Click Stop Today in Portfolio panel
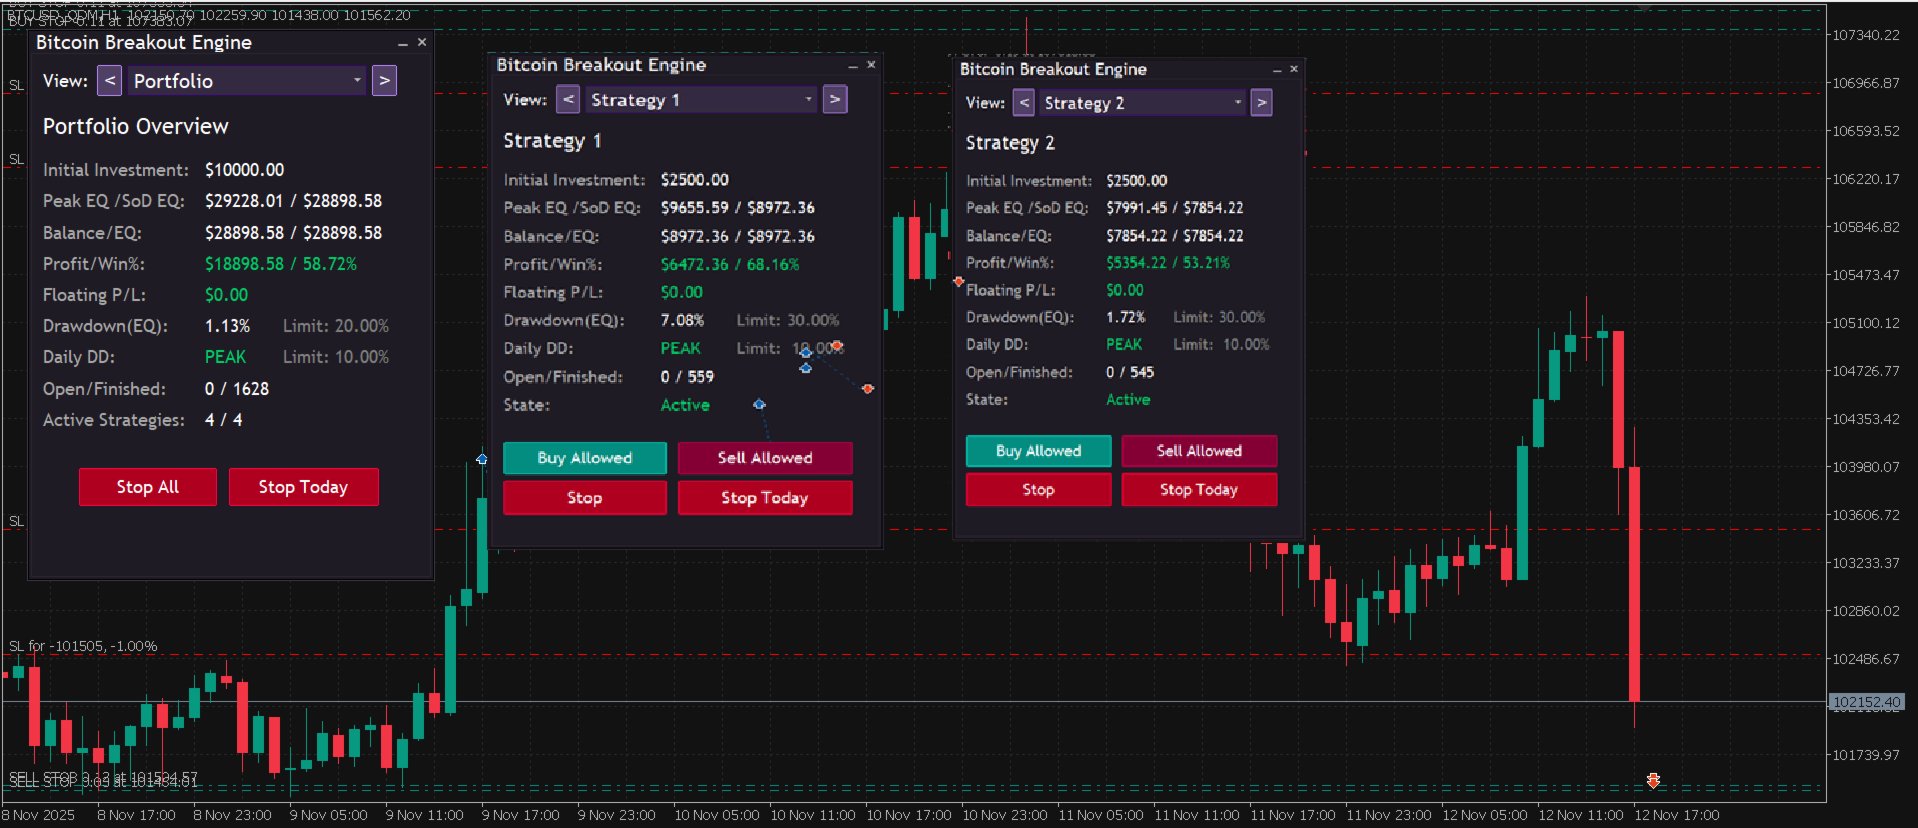 coord(303,487)
